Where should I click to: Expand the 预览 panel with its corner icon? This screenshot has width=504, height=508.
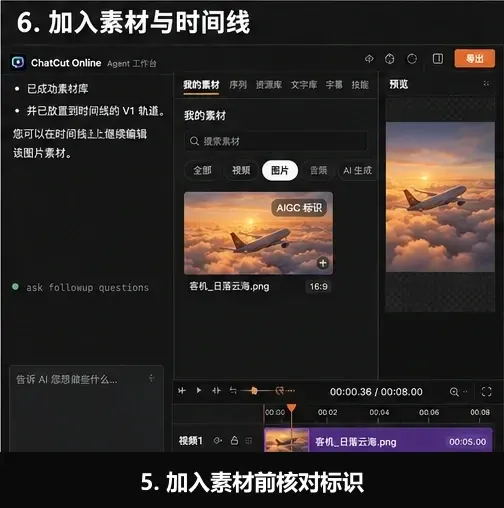click(x=486, y=84)
